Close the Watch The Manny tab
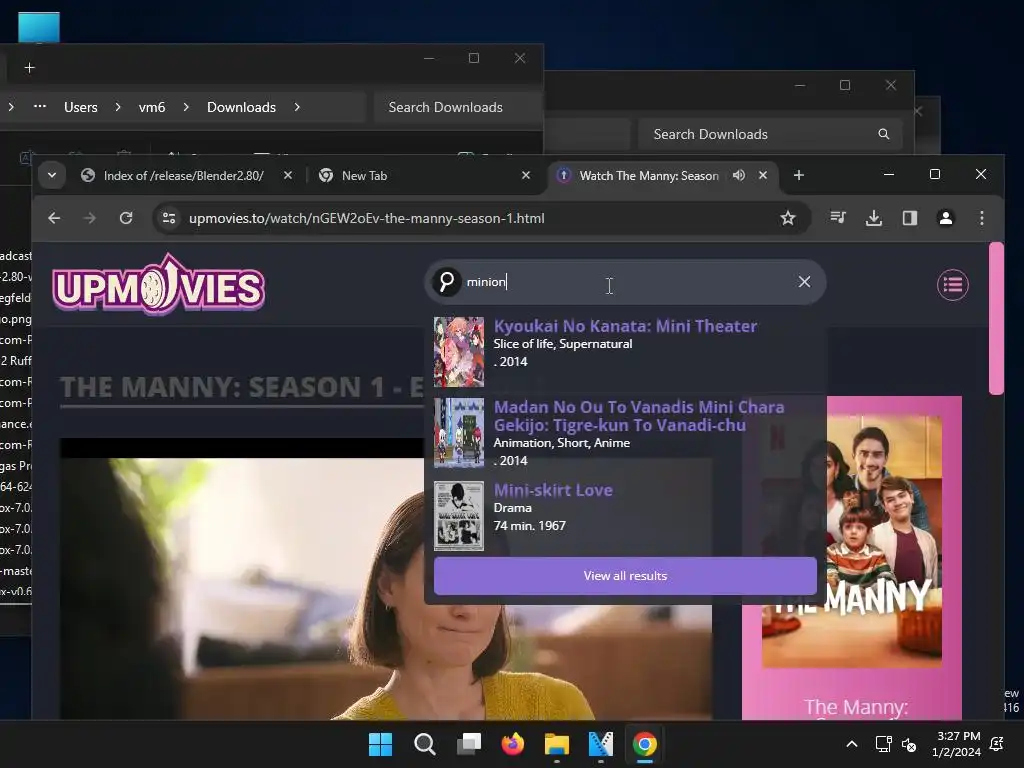This screenshot has width=1024, height=768. (763, 176)
